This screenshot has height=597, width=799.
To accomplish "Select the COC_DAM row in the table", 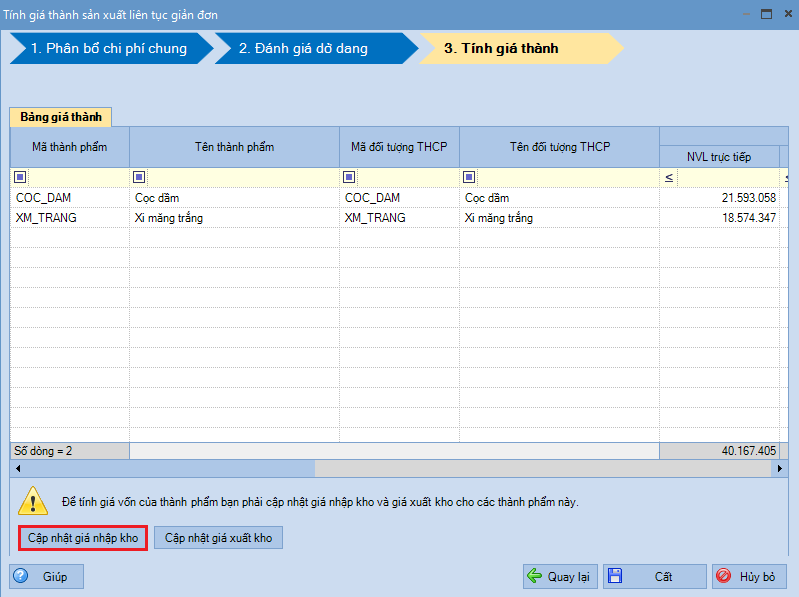I will click(x=70, y=198).
